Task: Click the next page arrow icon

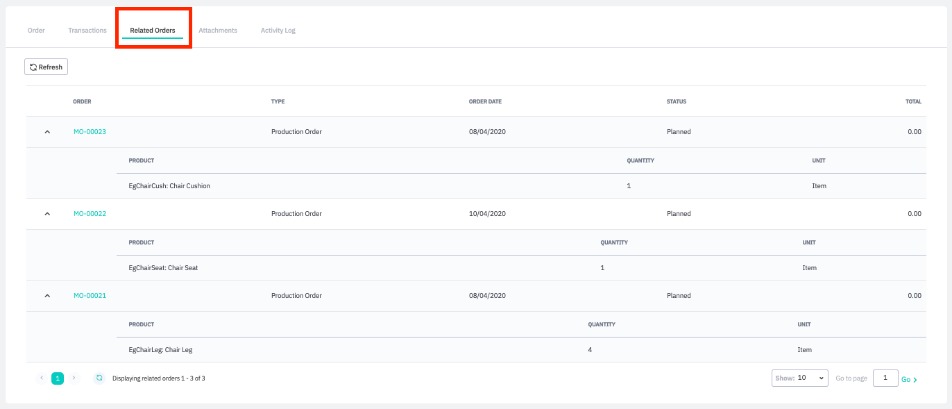Action: click(74, 378)
